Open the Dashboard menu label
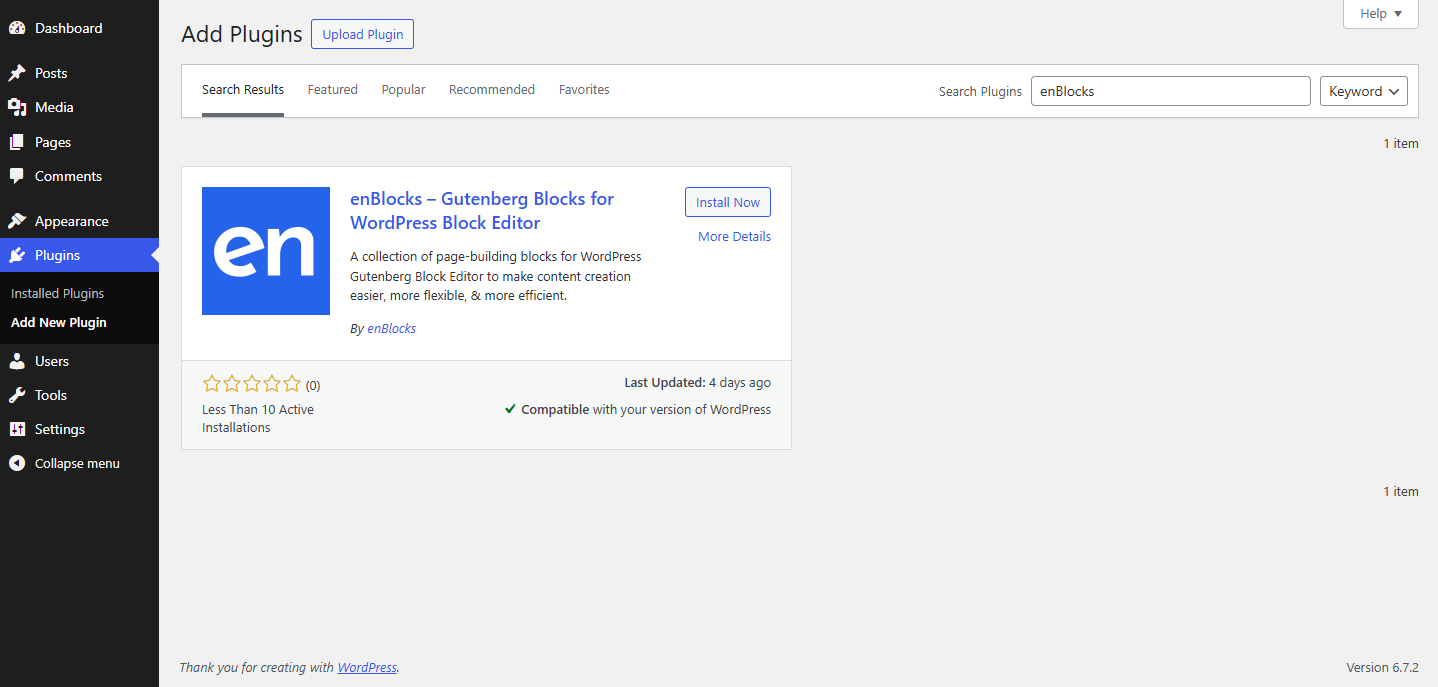Image resolution: width=1438 pixels, height=687 pixels. (x=68, y=28)
